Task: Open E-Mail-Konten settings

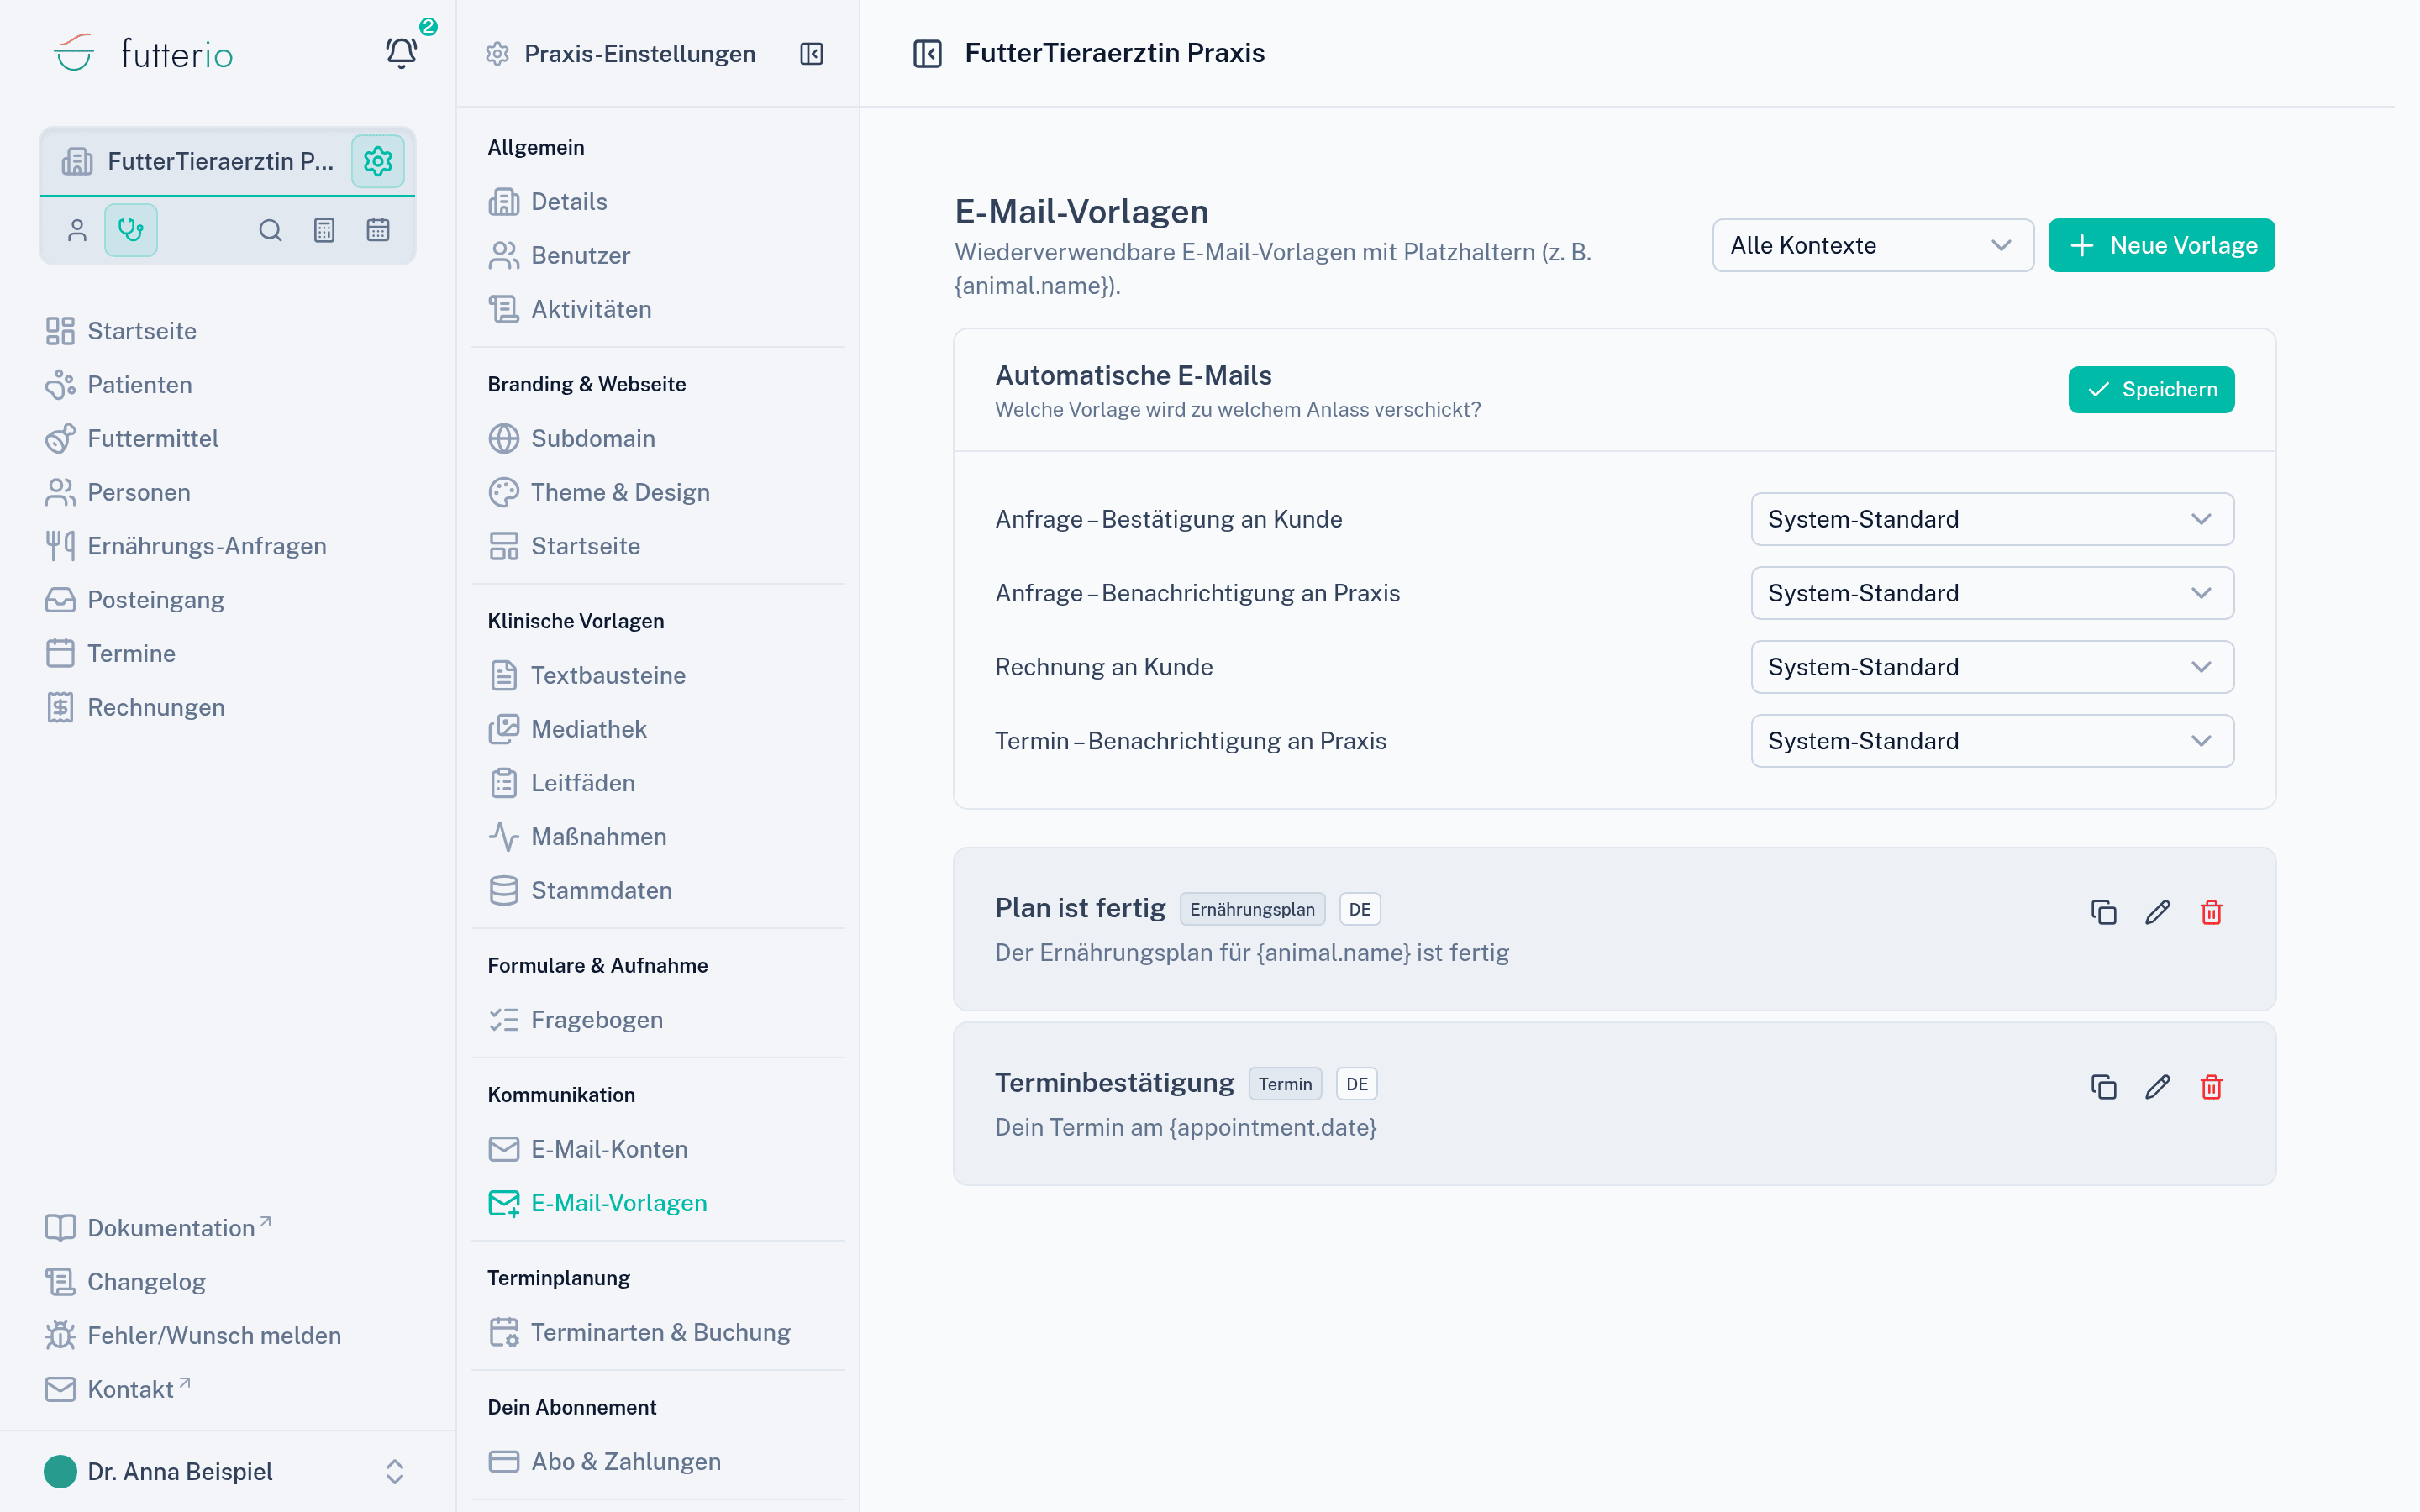Action: (x=588, y=1149)
